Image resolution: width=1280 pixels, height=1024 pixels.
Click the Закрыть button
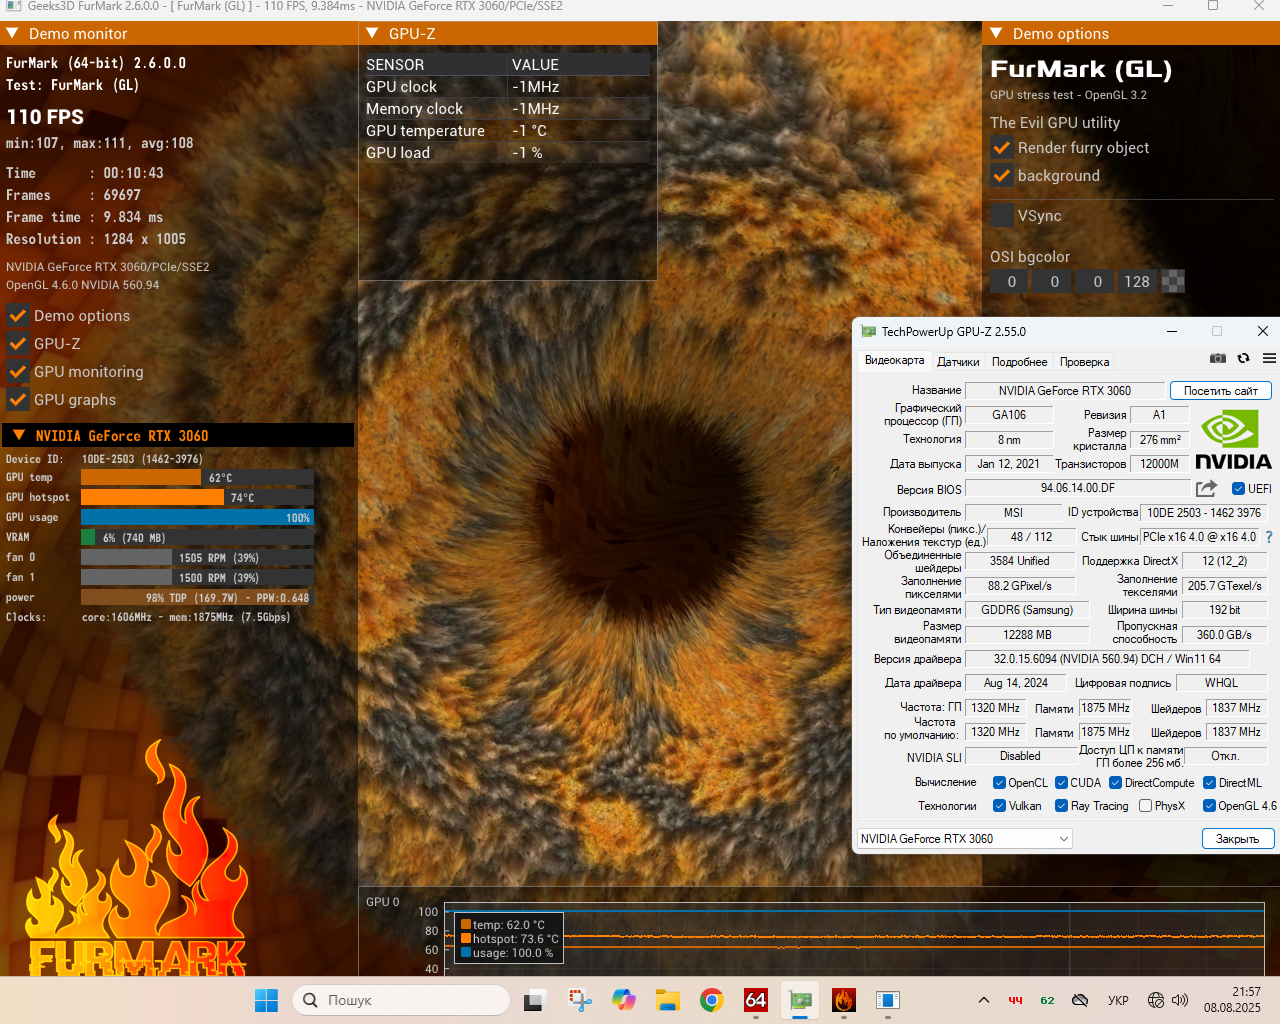point(1237,839)
